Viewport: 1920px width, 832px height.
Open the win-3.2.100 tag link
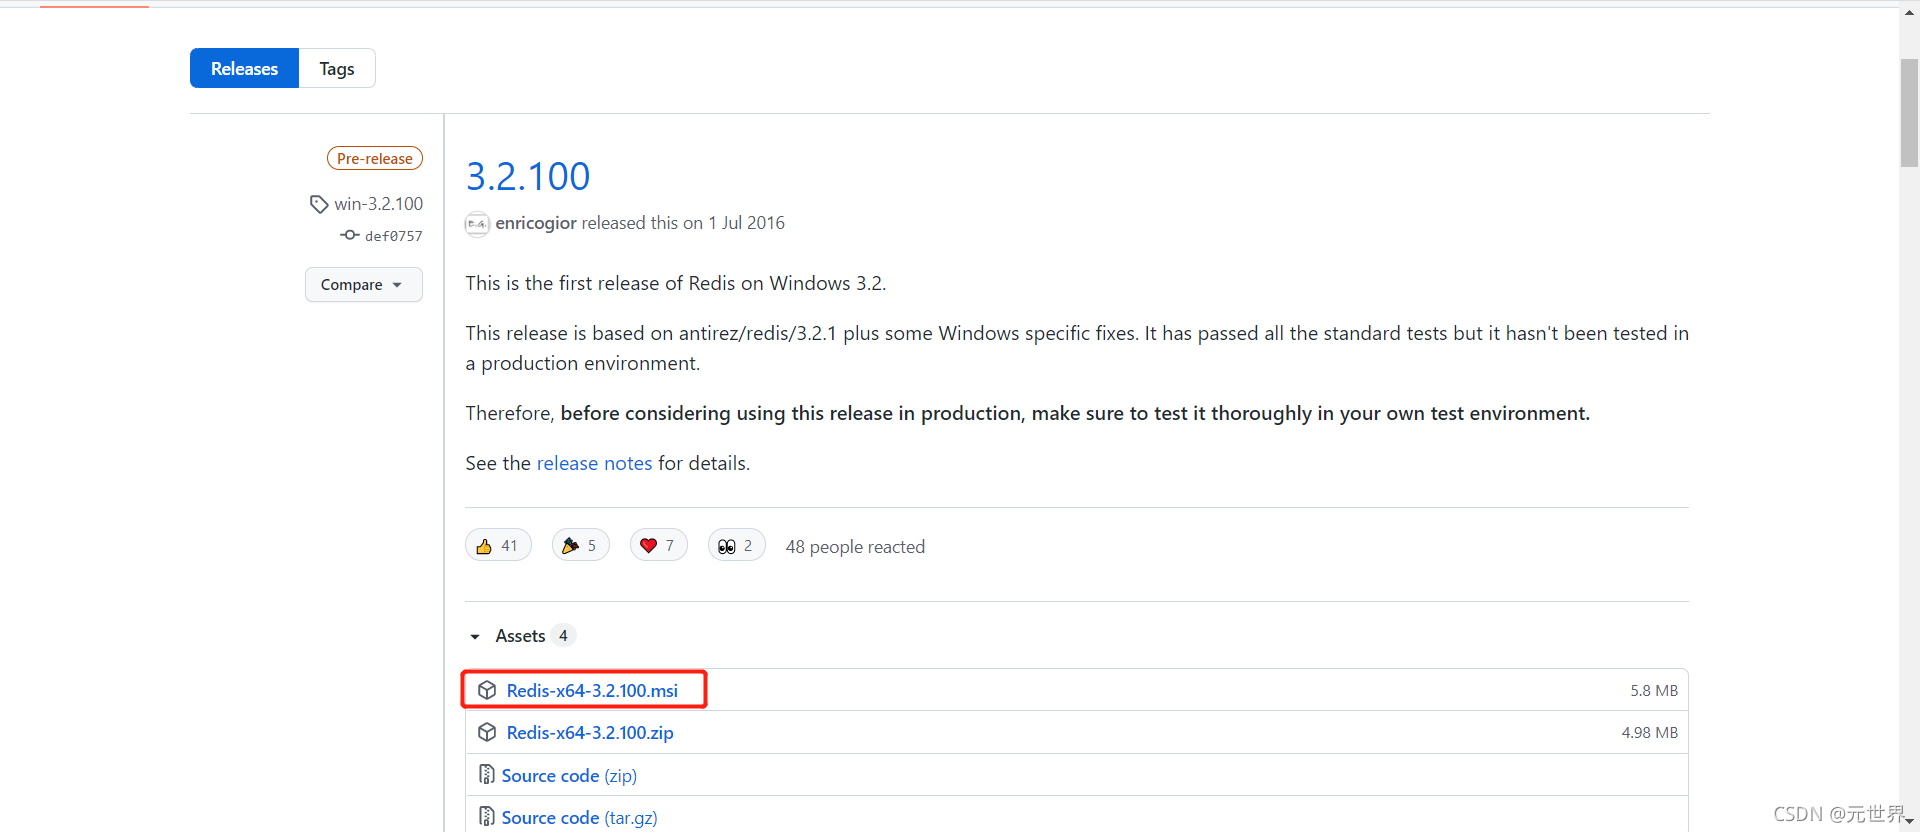(x=378, y=204)
